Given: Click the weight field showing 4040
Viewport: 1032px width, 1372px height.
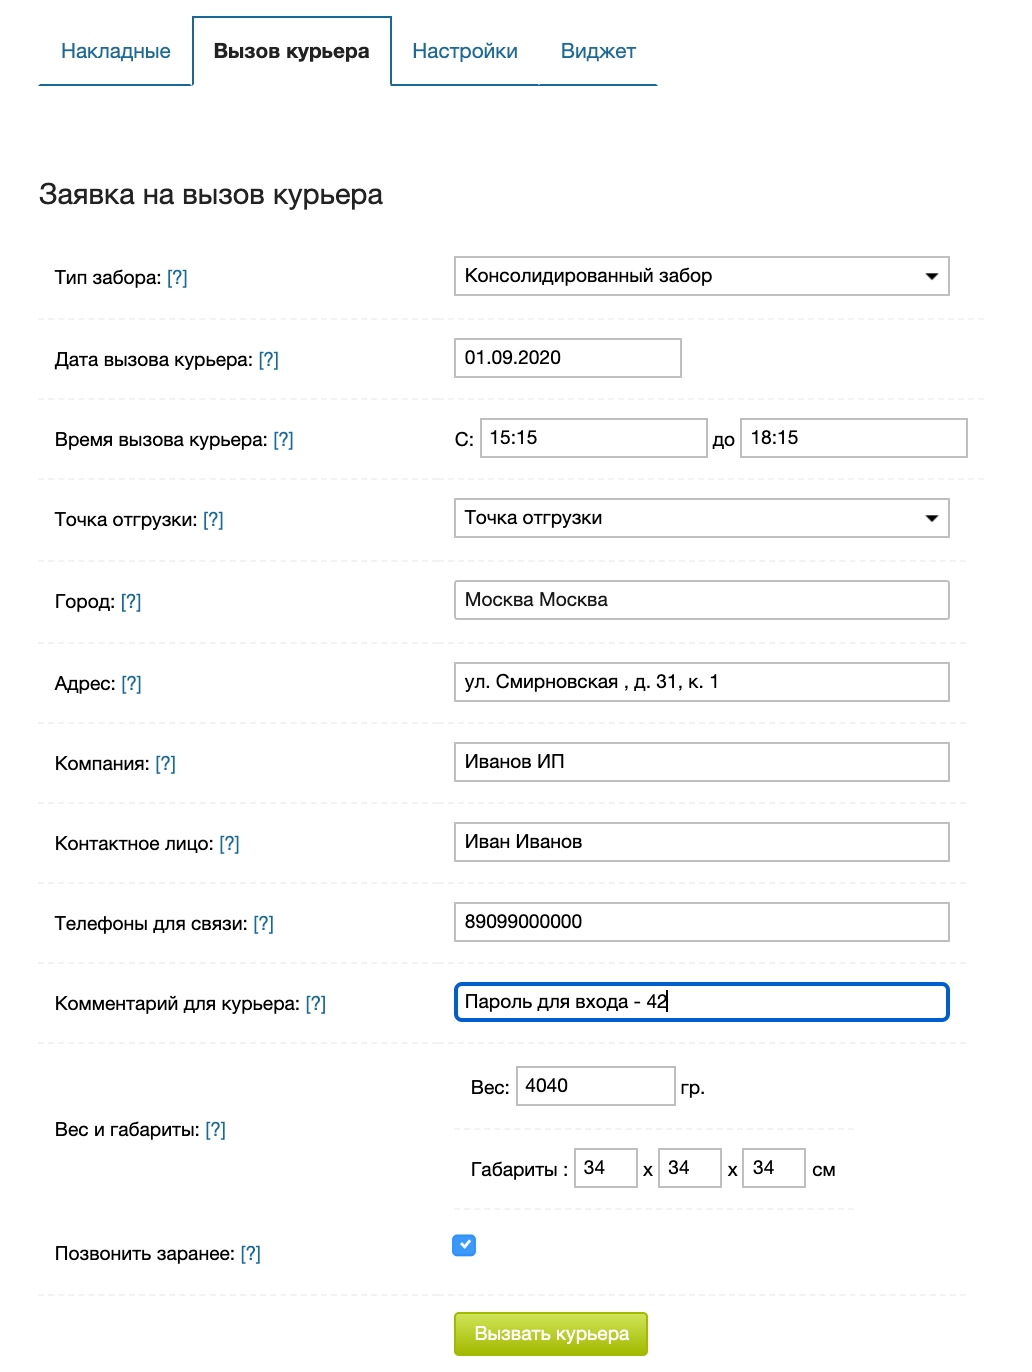Looking at the screenshot, I should click(x=595, y=1086).
